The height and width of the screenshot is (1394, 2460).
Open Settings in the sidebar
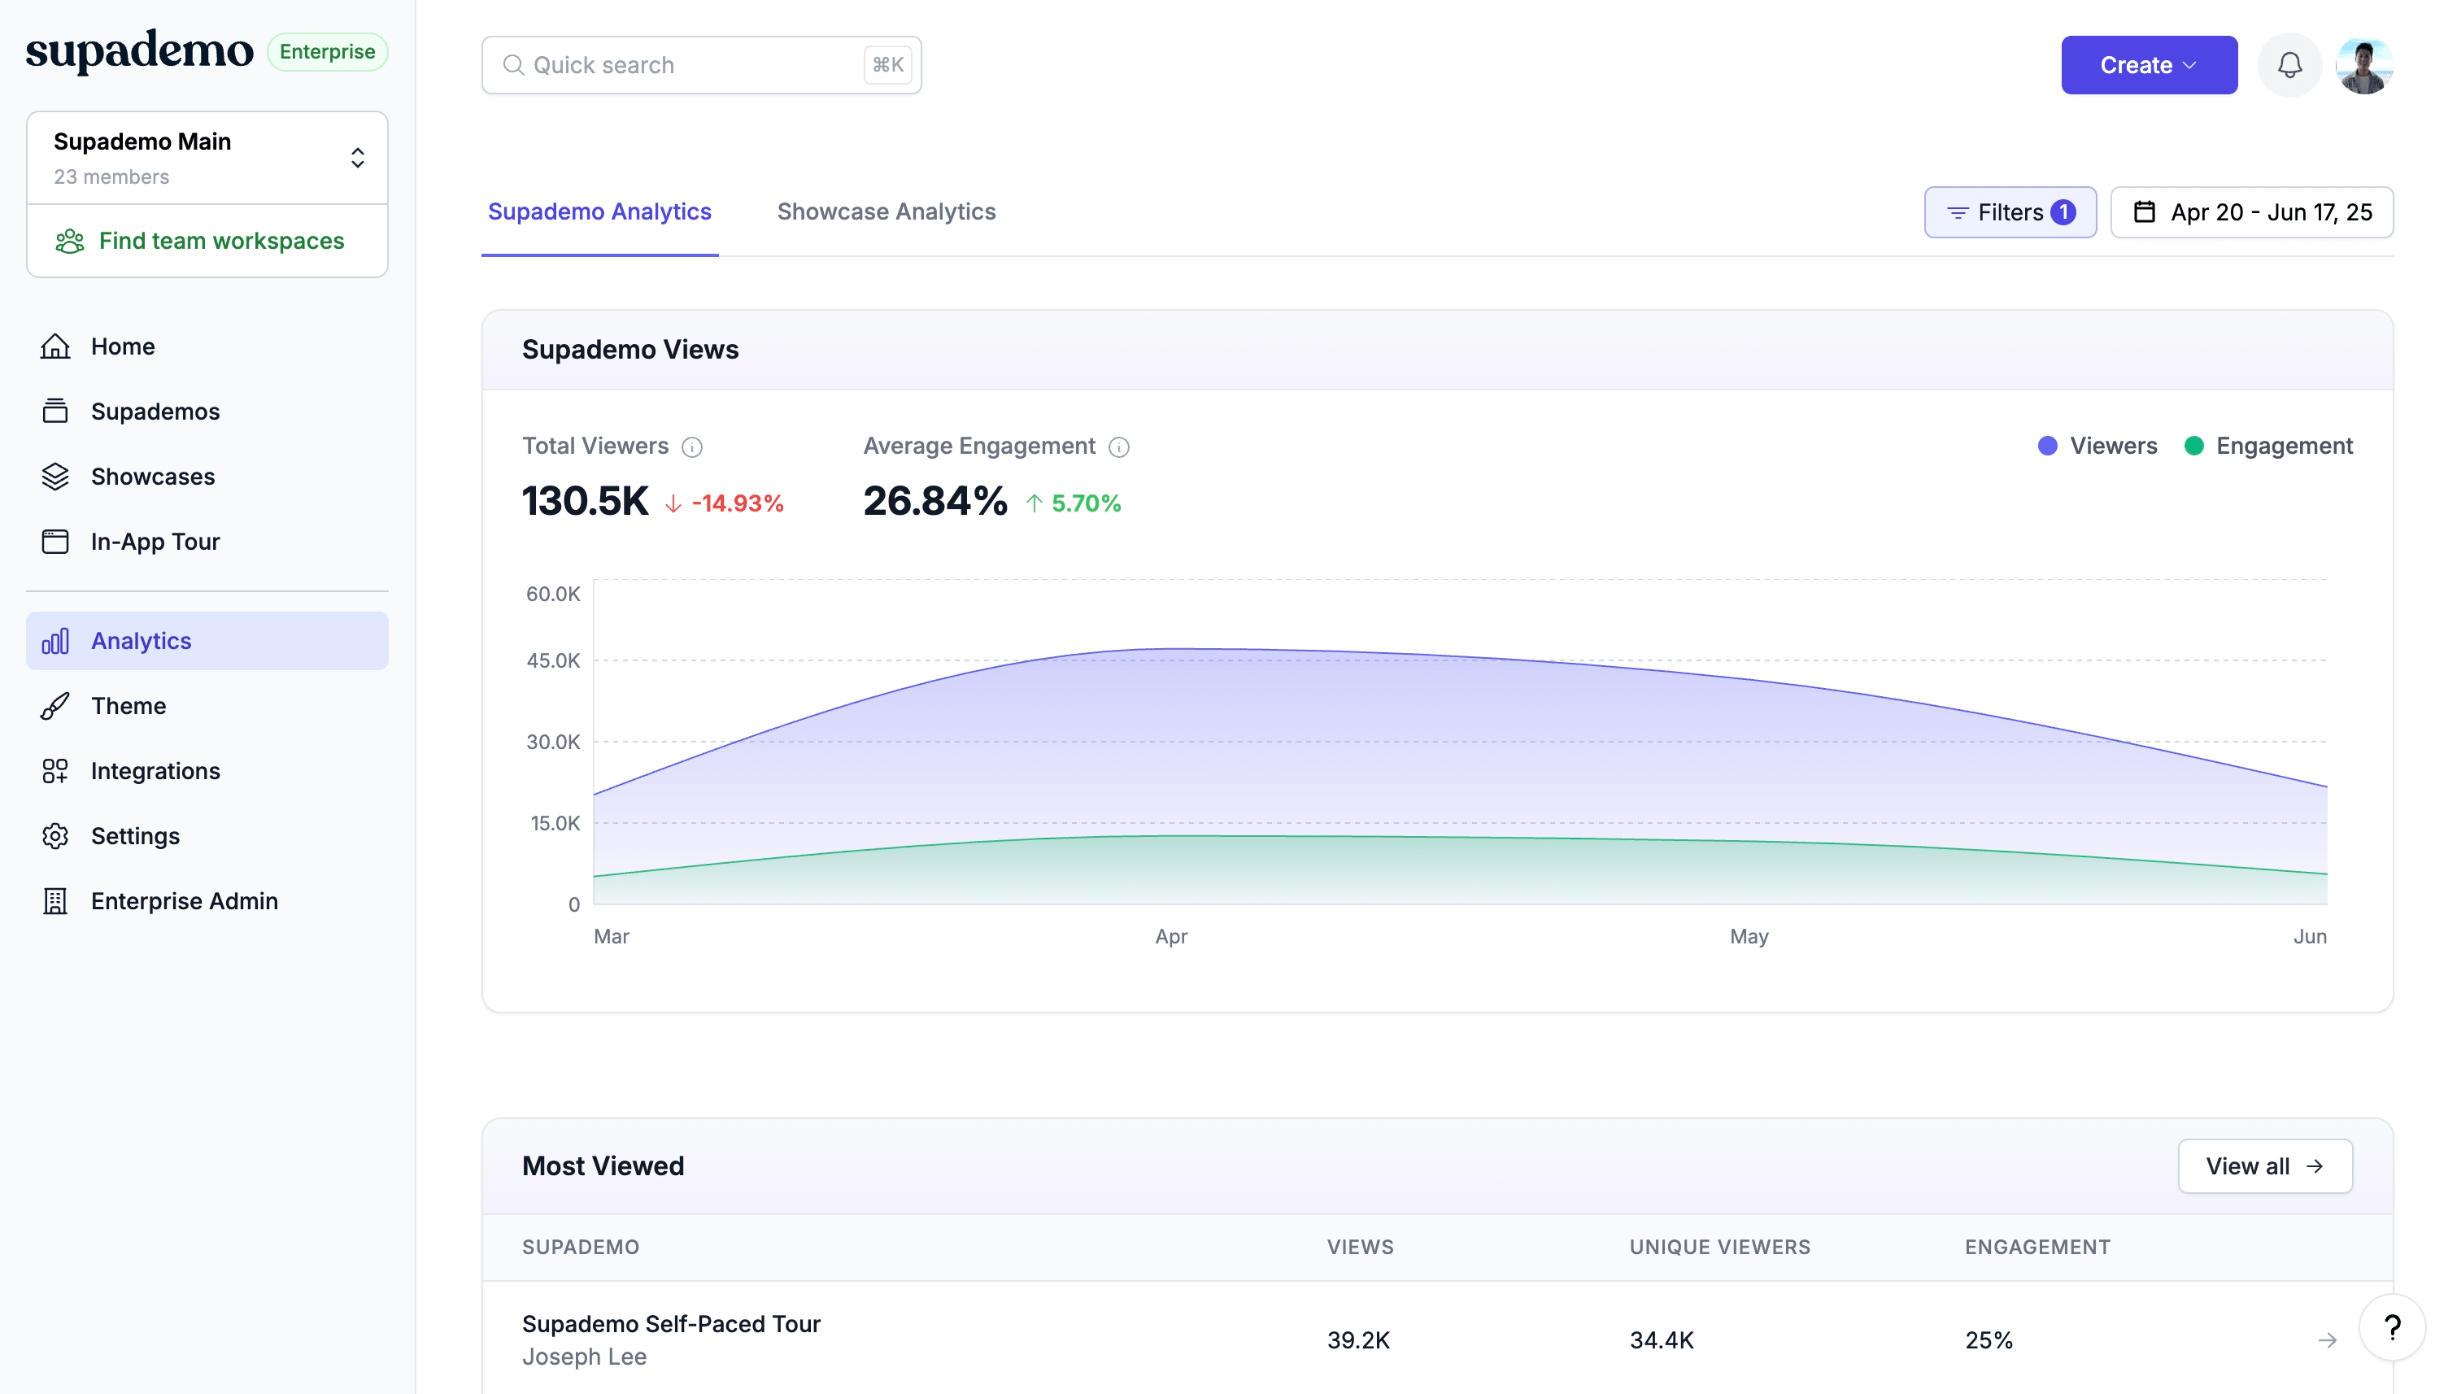coord(207,836)
